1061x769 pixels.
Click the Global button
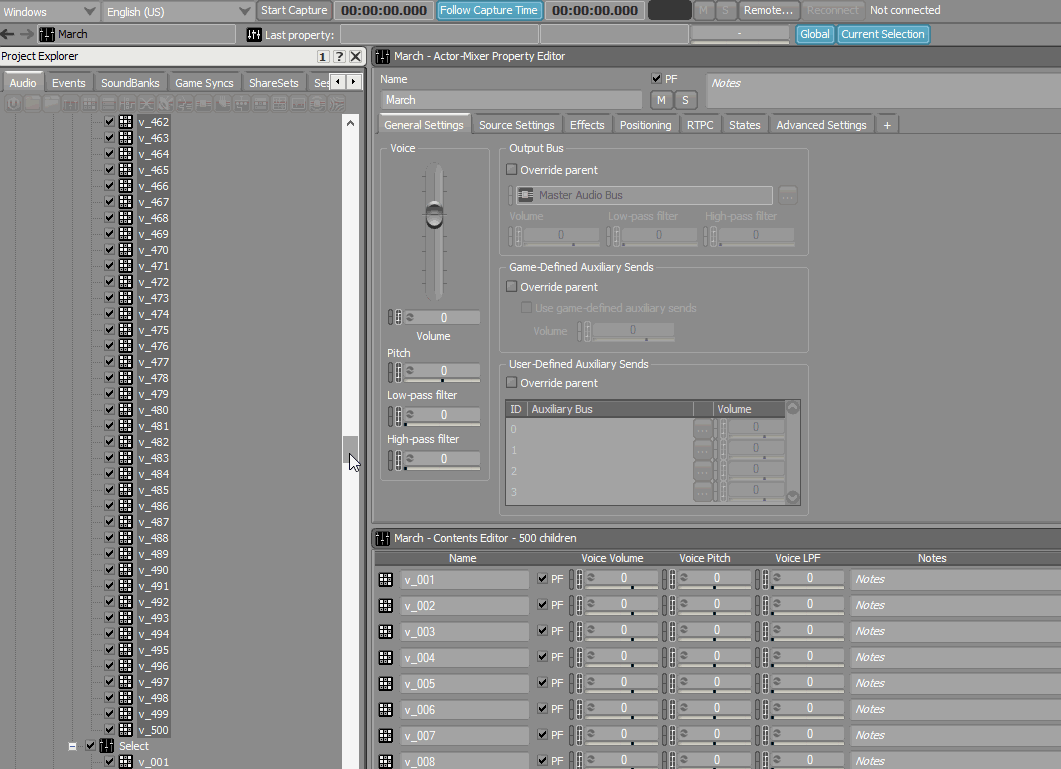tap(814, 34)
